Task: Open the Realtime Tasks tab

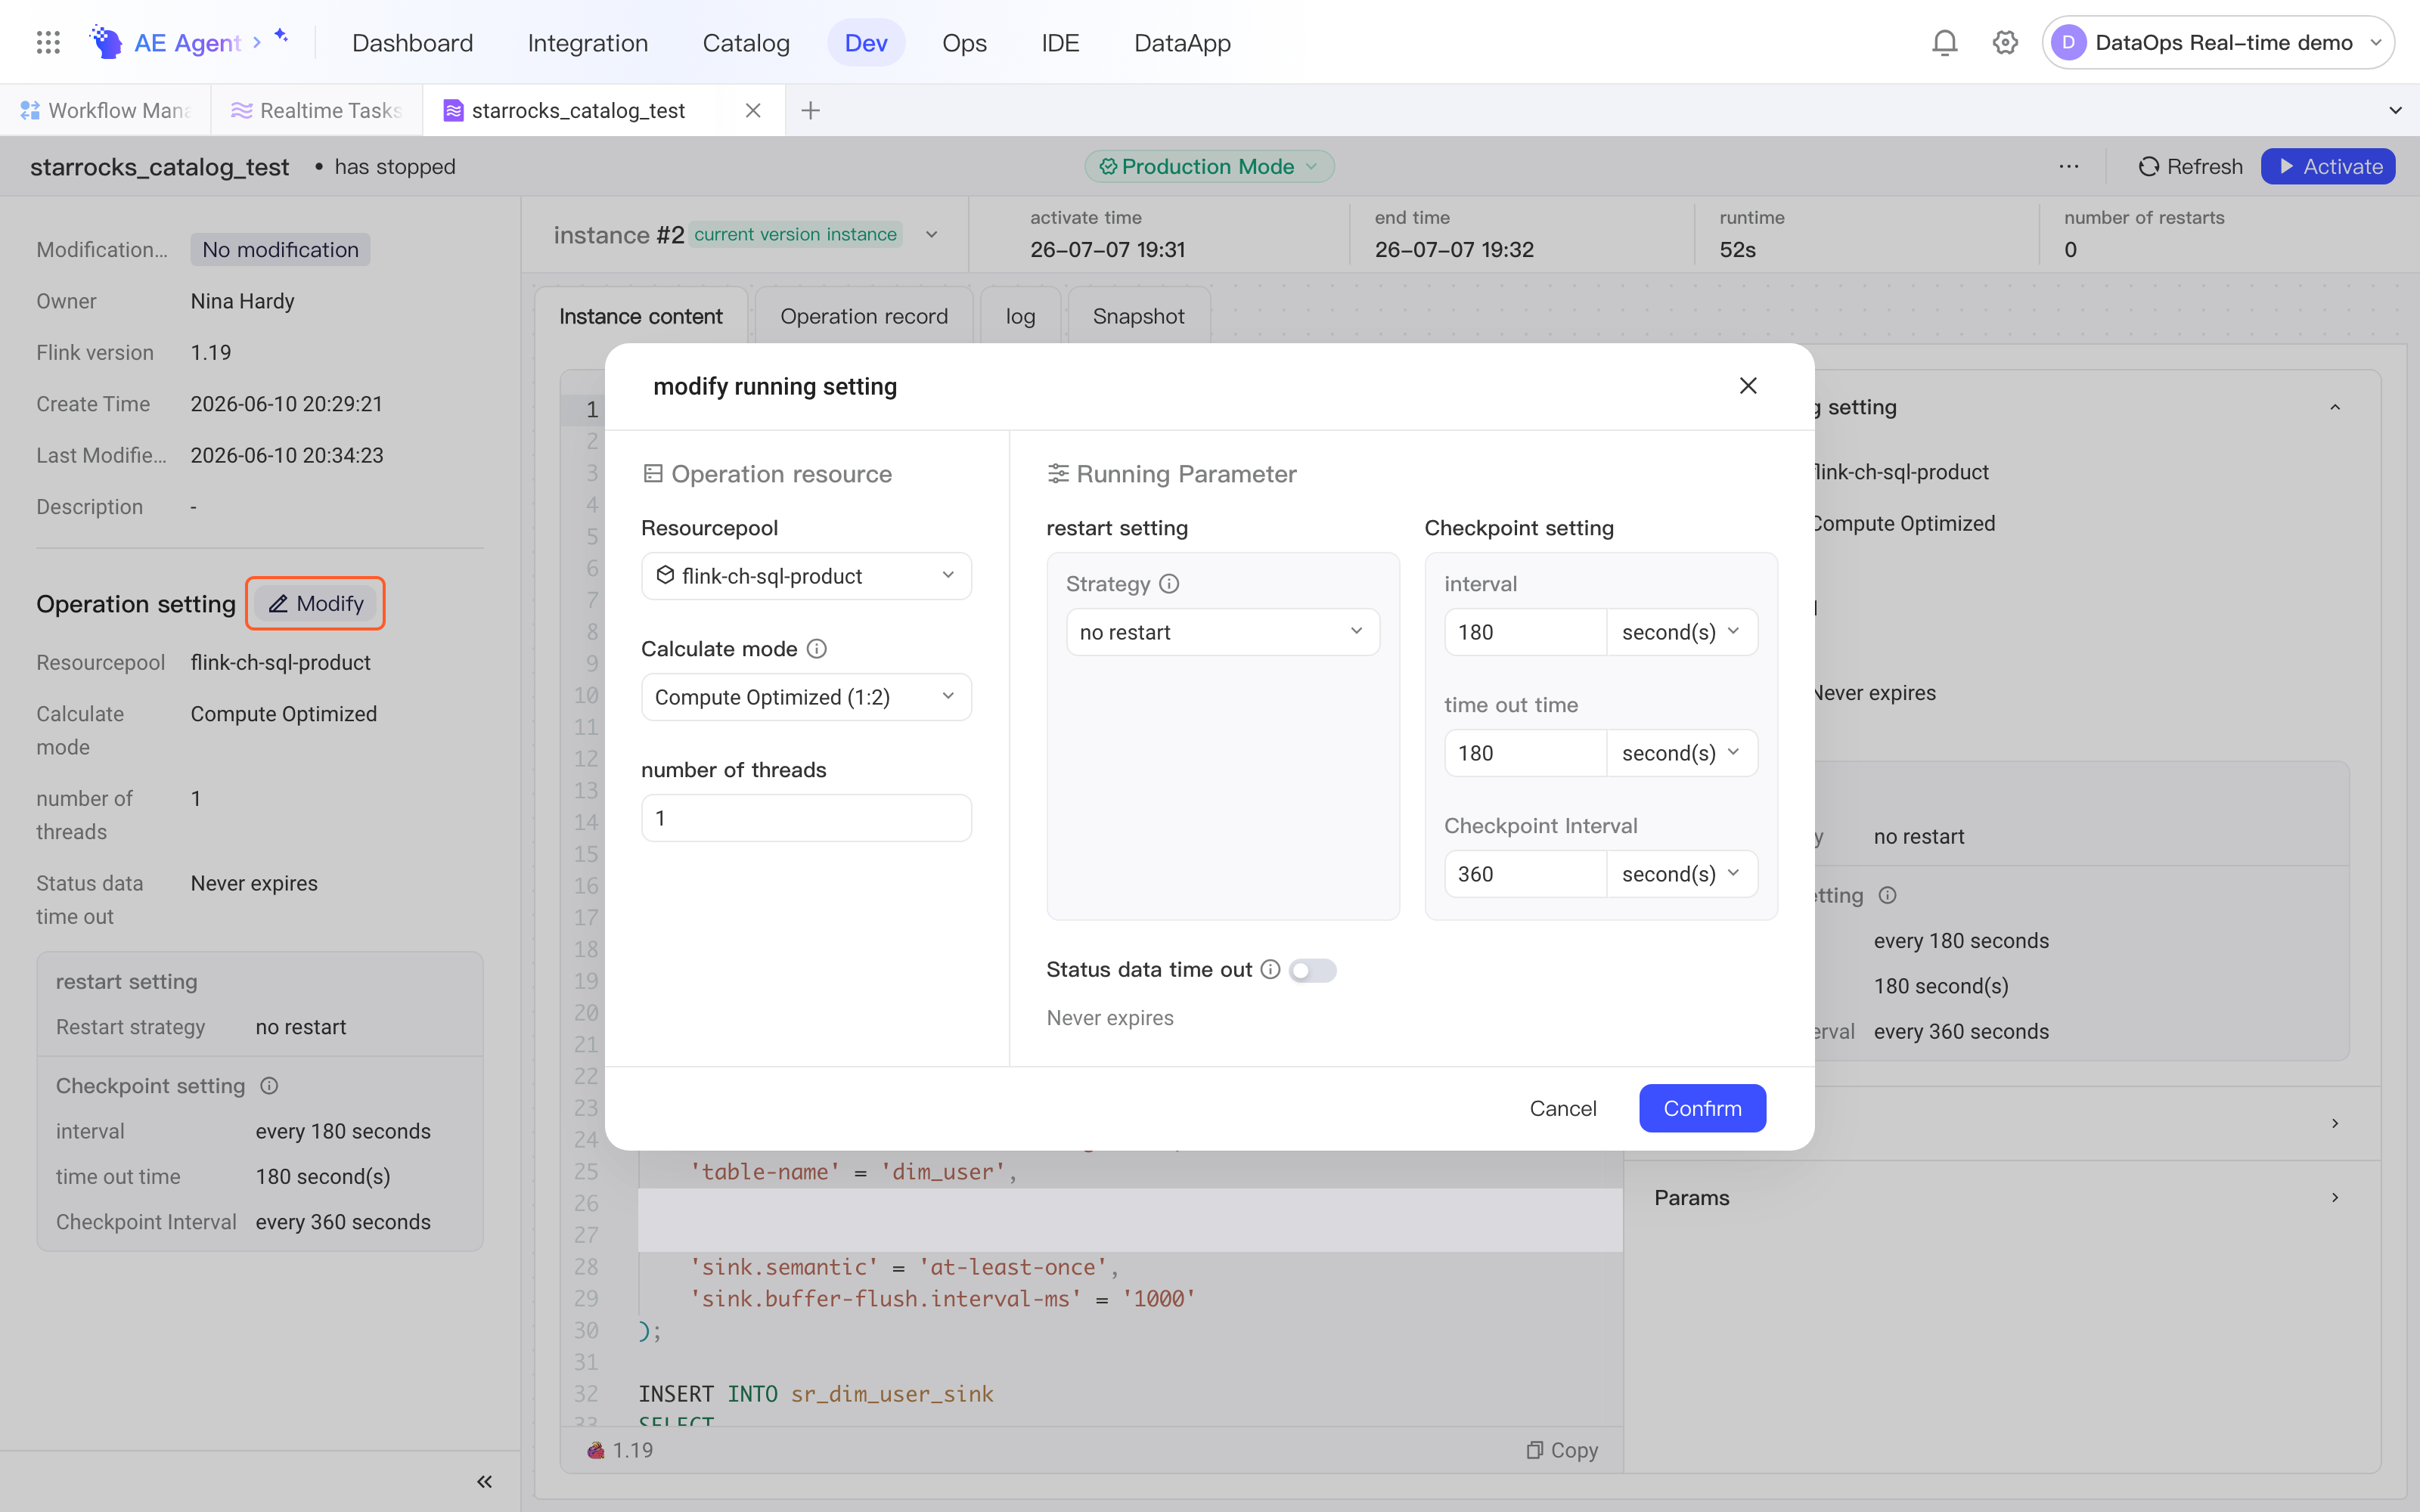Action: coord(316,110)
